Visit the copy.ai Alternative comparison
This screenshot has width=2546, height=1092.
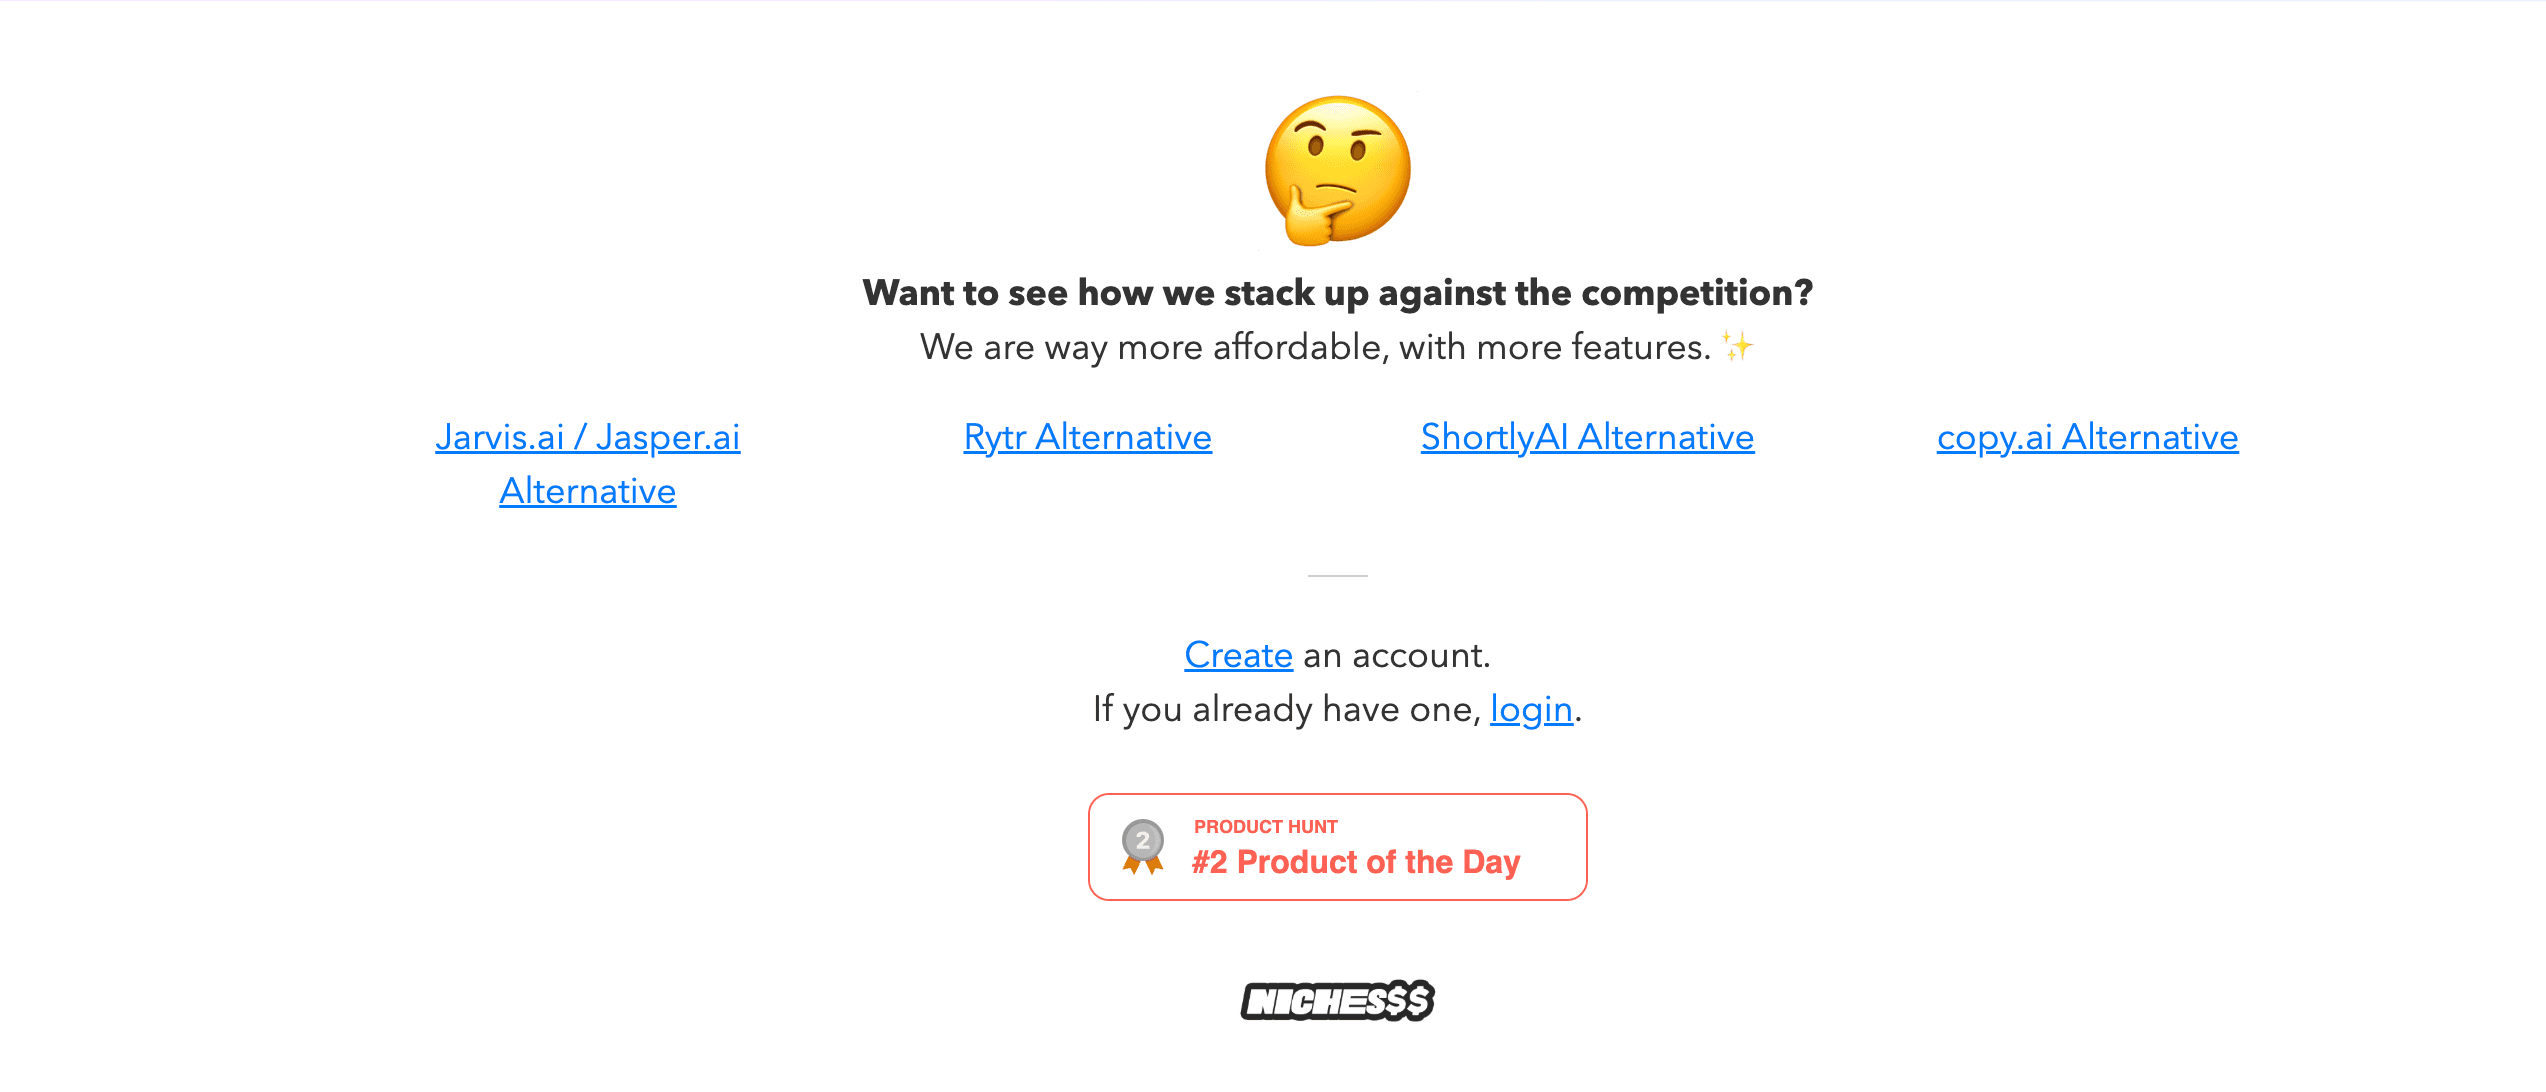tap(2088, 437)
